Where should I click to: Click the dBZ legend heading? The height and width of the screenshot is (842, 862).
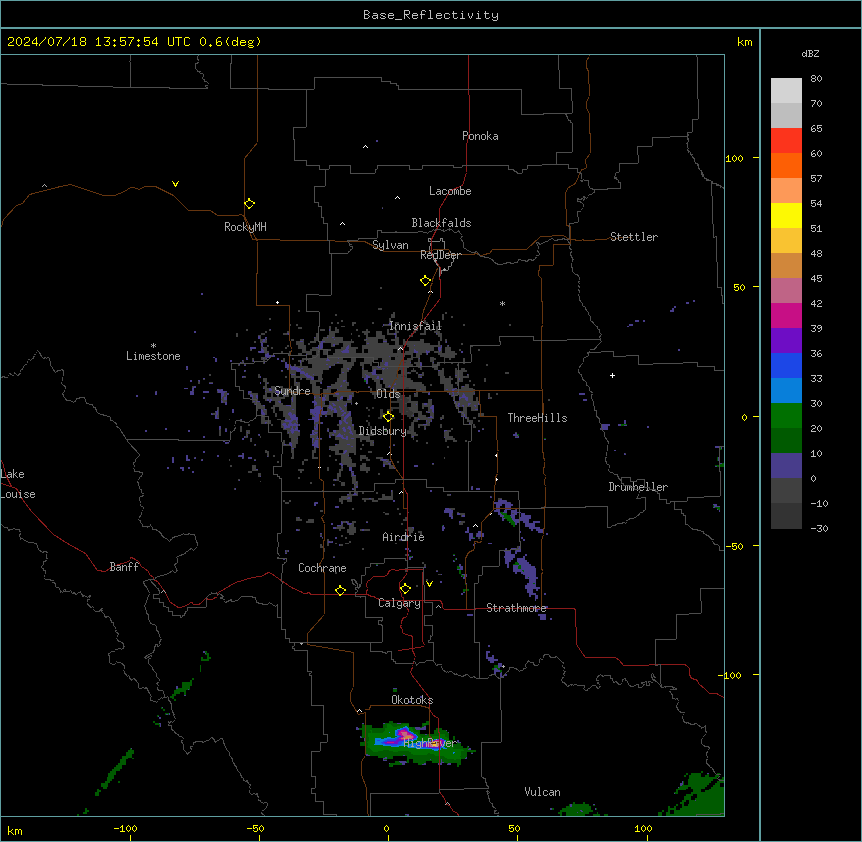point(810,53)
